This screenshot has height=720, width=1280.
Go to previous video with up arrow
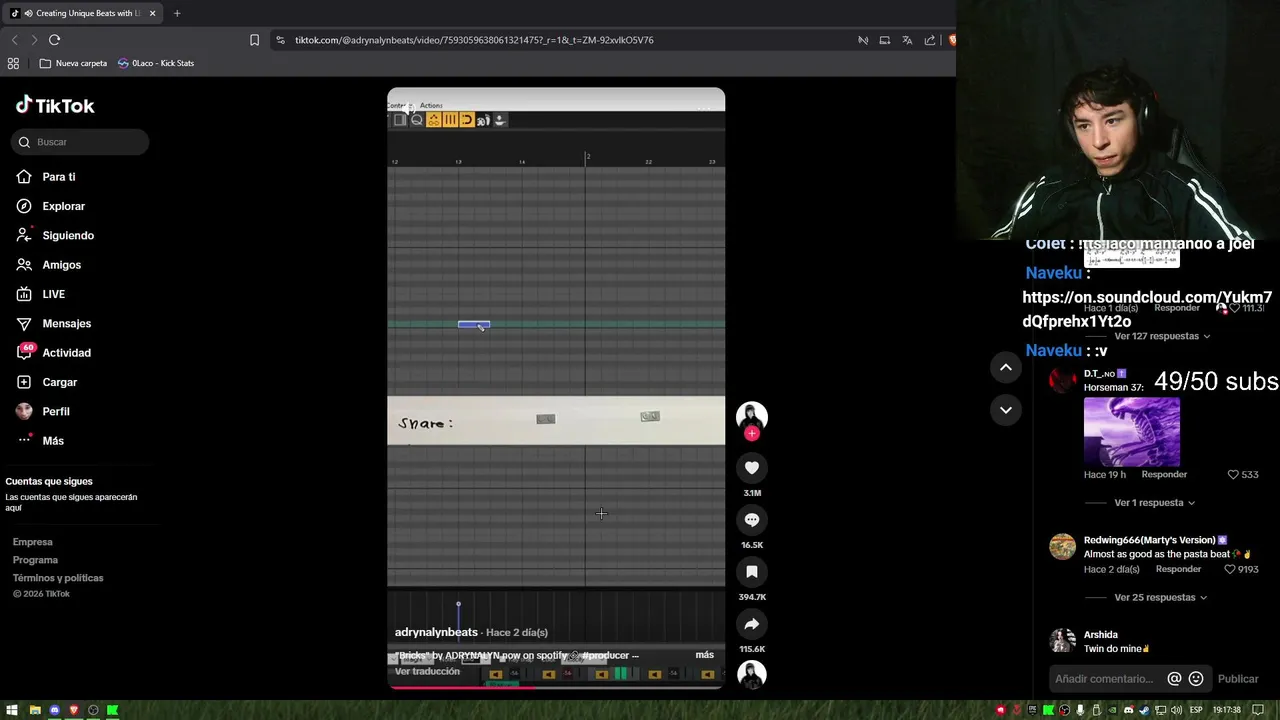(x=1006, y=367)
